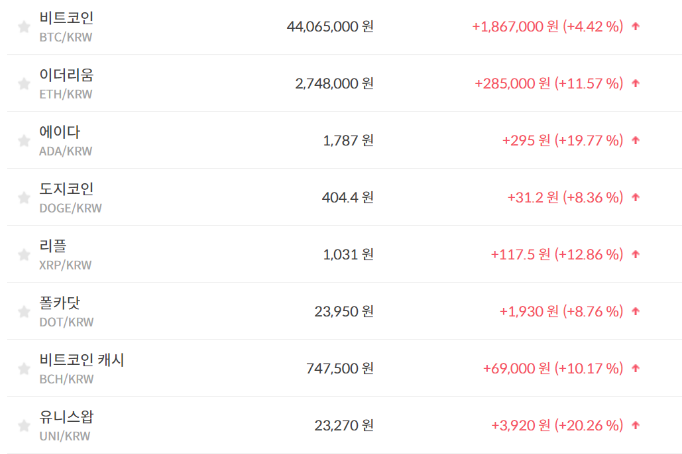The height and width of the screenshot is (454, 682).
Task: Open the 비트코인 coin name link
Action: pos(66,18)
